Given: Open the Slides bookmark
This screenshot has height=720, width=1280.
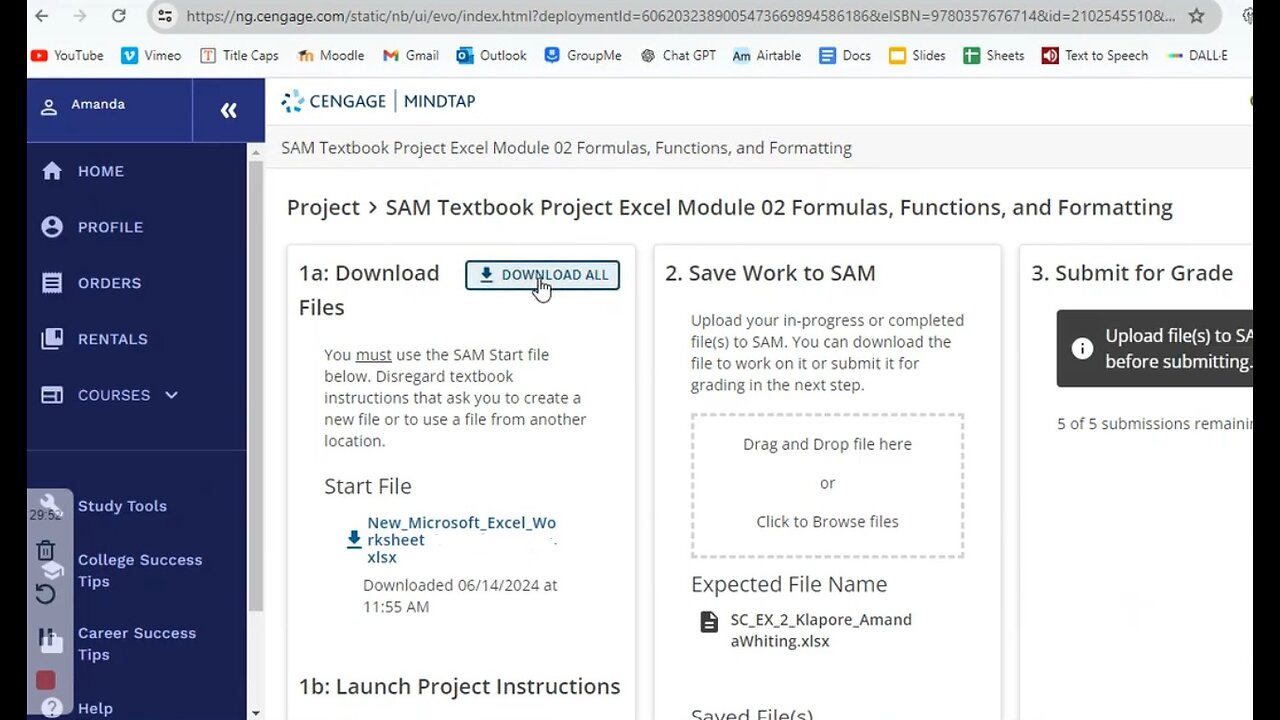Looking at the screenshot, I should click(x=917, y=55).
